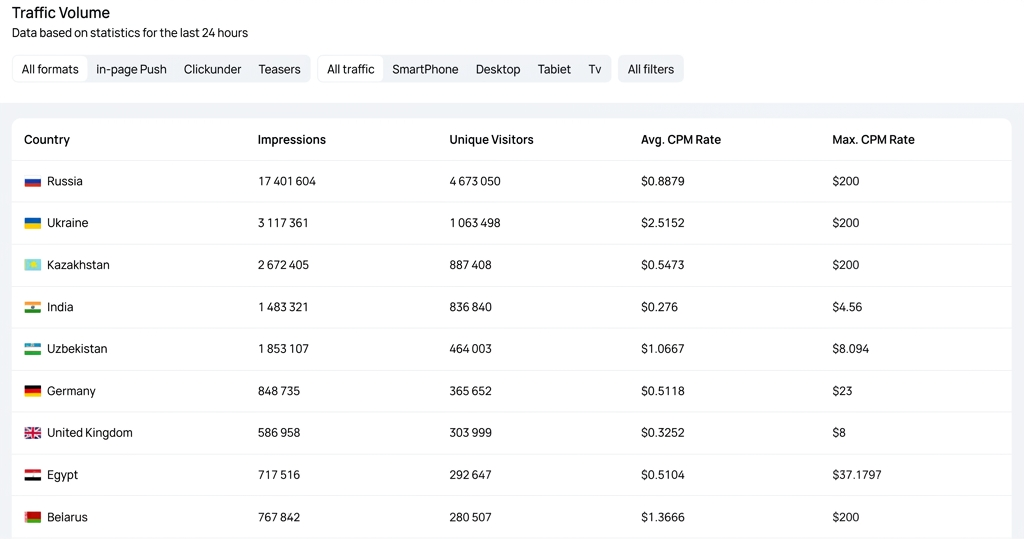Click Uzbekistan unique visitors 464 003
The height and width of the screenshot is (539, 1024).
pos(470,349)
